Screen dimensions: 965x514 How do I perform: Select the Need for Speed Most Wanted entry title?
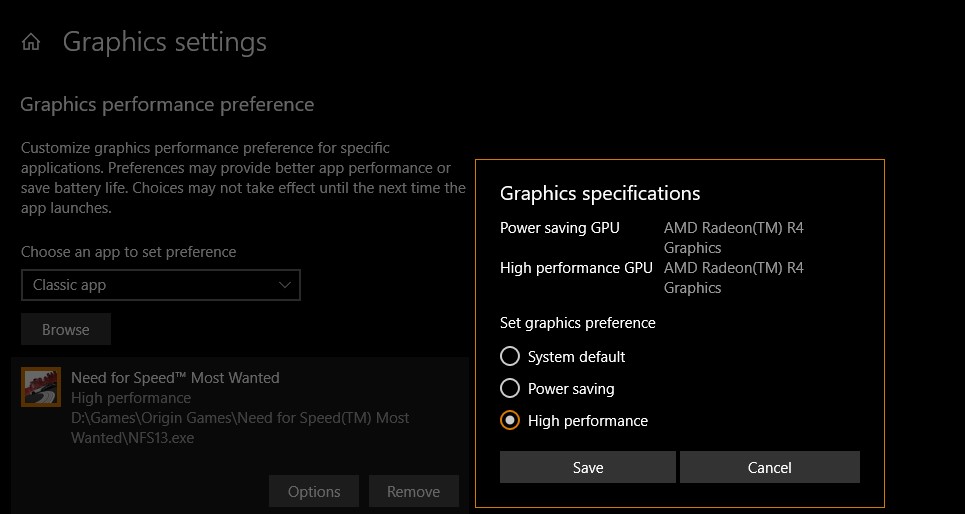pos(175,378)
